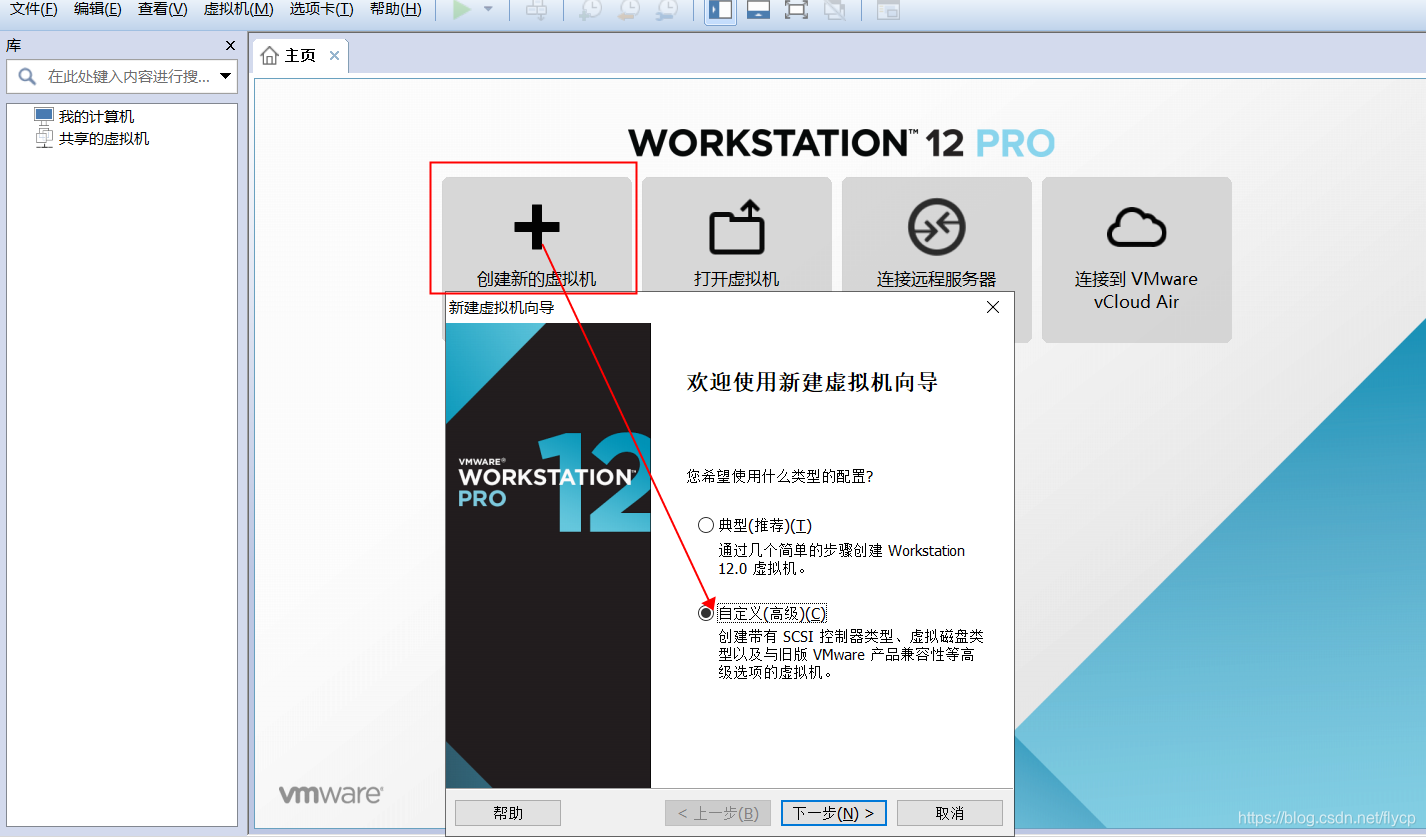Click the 取消 button in wizard
Viewport: 1426px width, 837px height.
pos(950,813)
